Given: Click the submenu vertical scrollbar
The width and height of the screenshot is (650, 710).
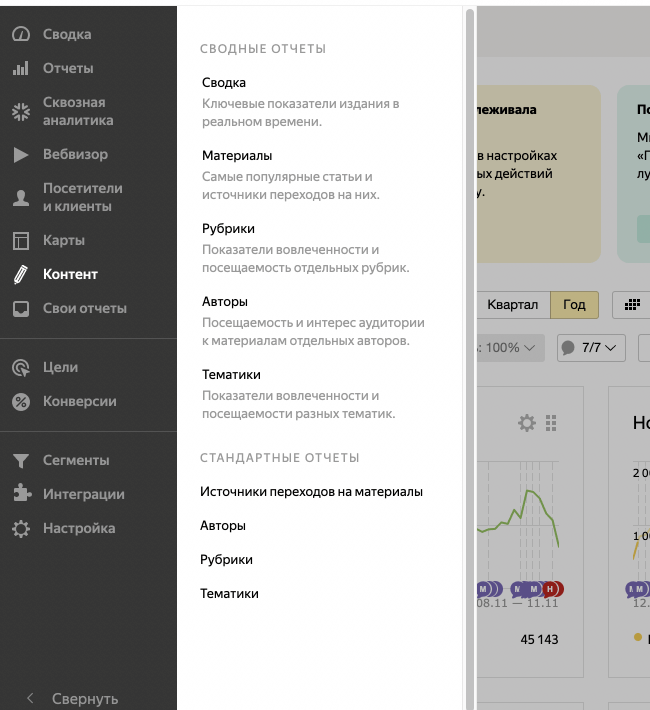Looking at the screenshot, I should tap(470, 358).
